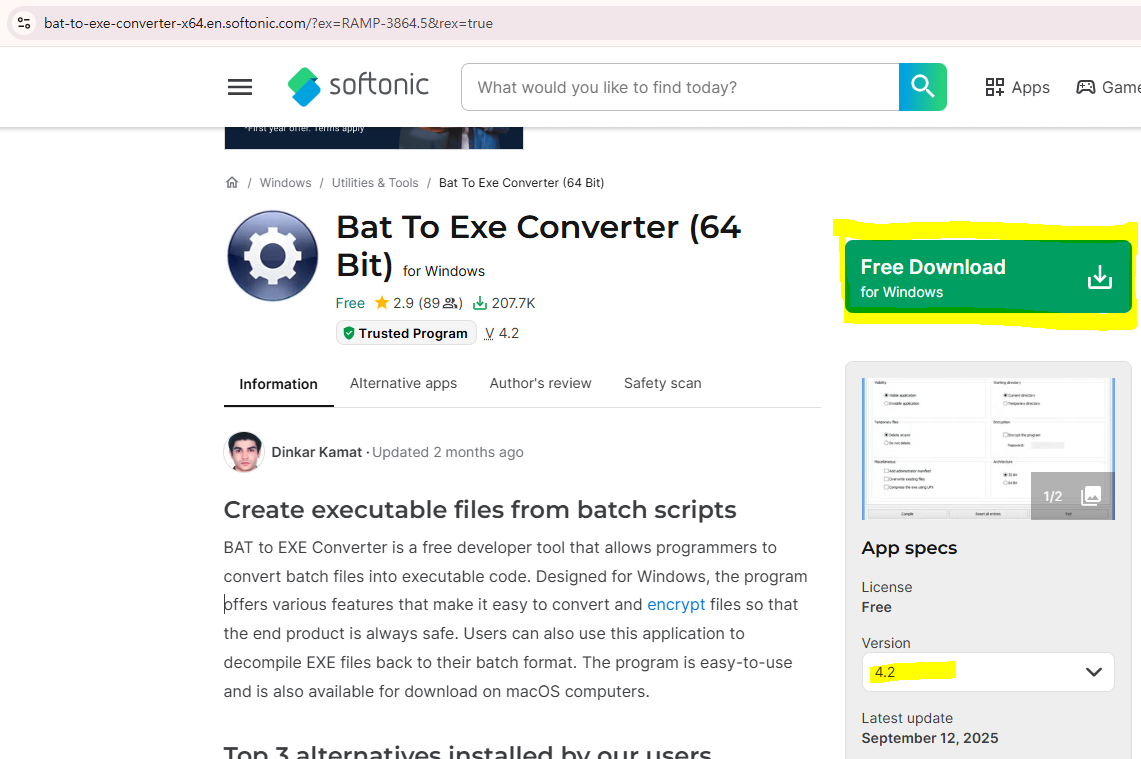Click the home breadcrumb icon
This screenshot has width=1141, height=759.
(231, 183)
